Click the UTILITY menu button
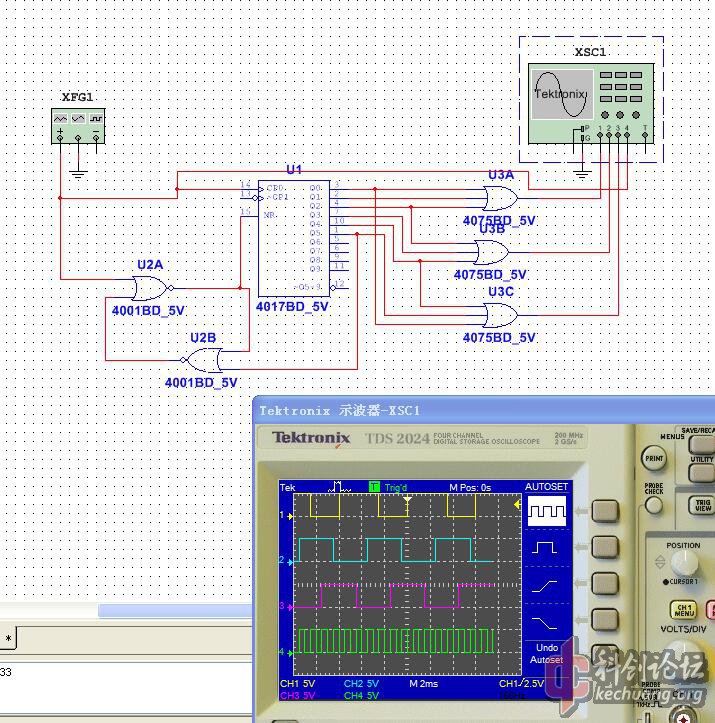Viewport: 715px width, 723px height. [x=702, y=473]
